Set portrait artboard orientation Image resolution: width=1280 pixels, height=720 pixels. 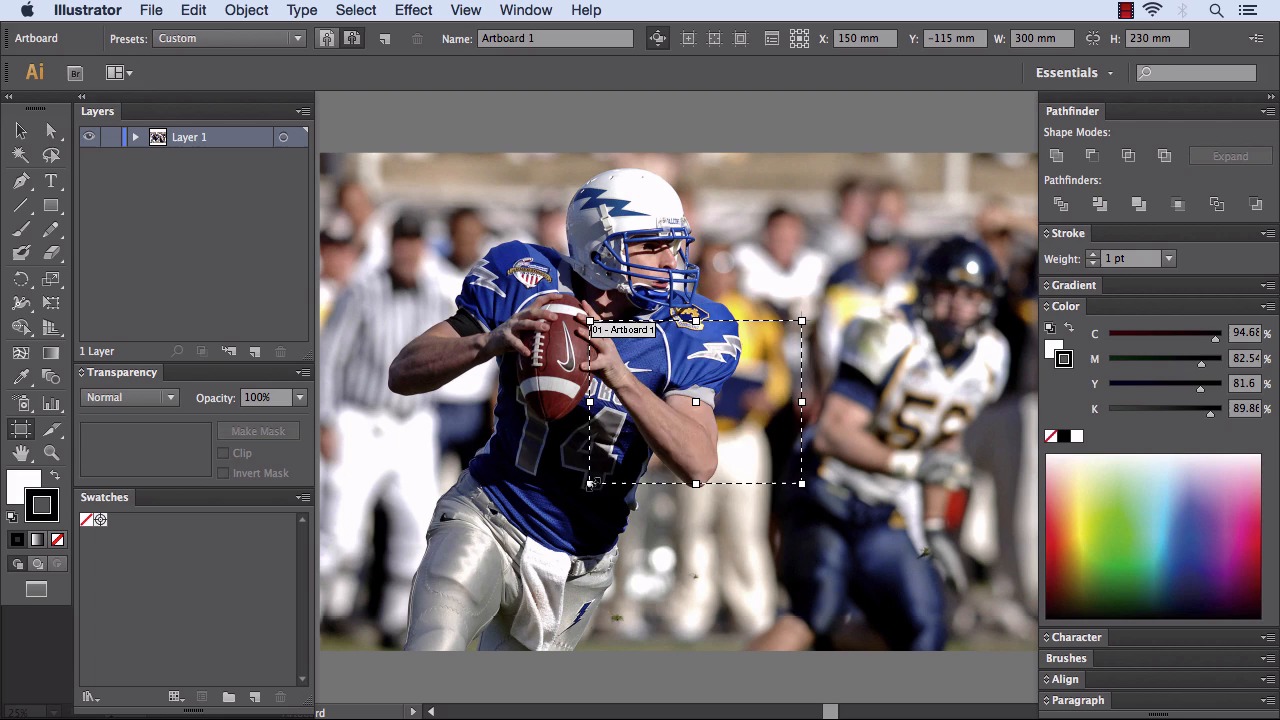pyautogui.click(x=327, y=38)
